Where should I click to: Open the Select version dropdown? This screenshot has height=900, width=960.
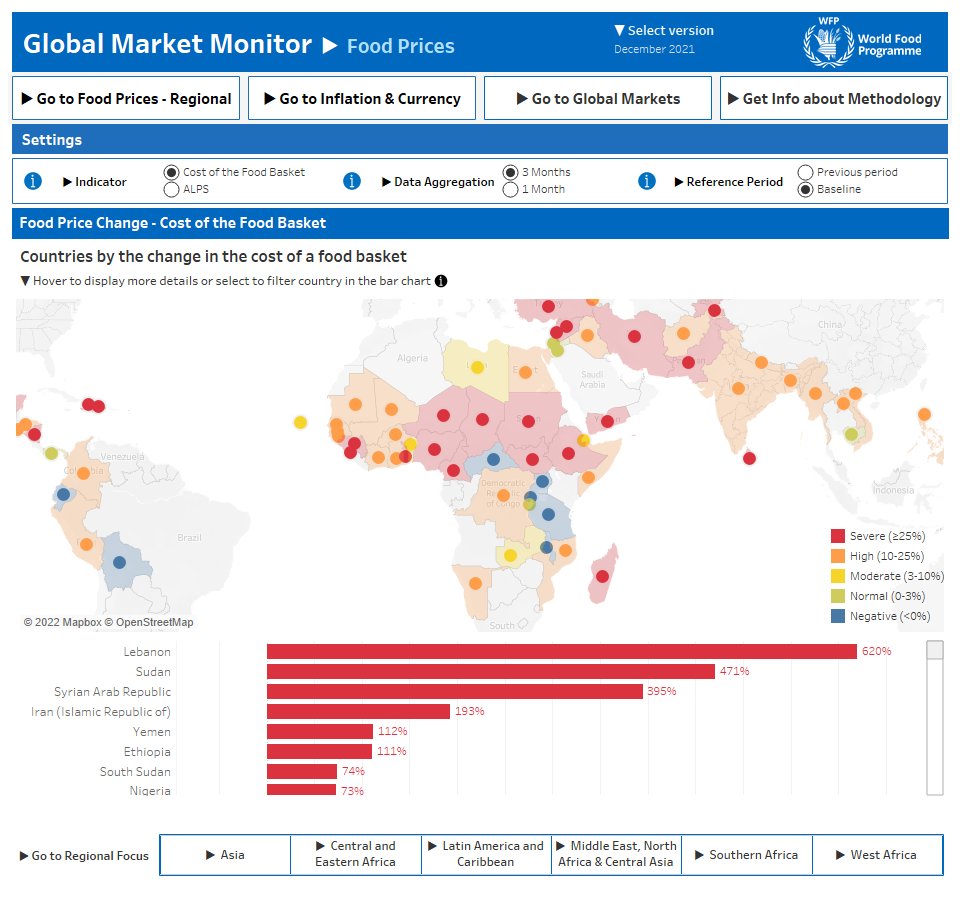[664, 31]
